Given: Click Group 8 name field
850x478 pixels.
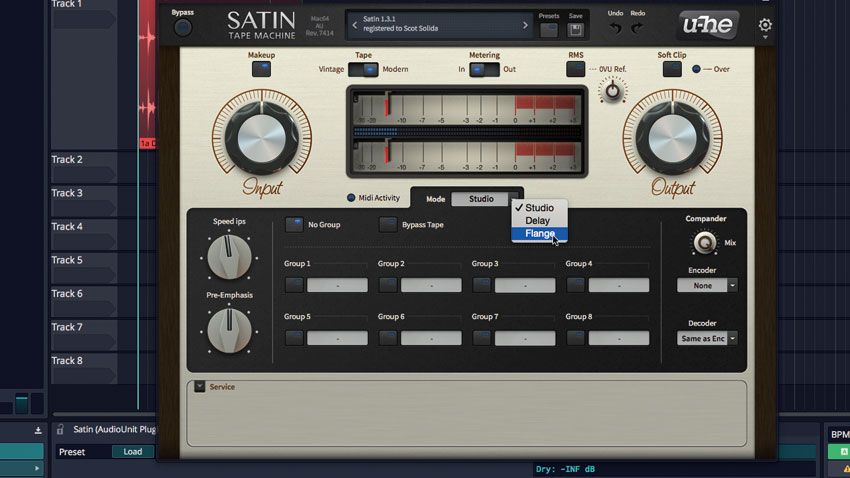Looking at the screenshot, I should click(x=619, y=338).
